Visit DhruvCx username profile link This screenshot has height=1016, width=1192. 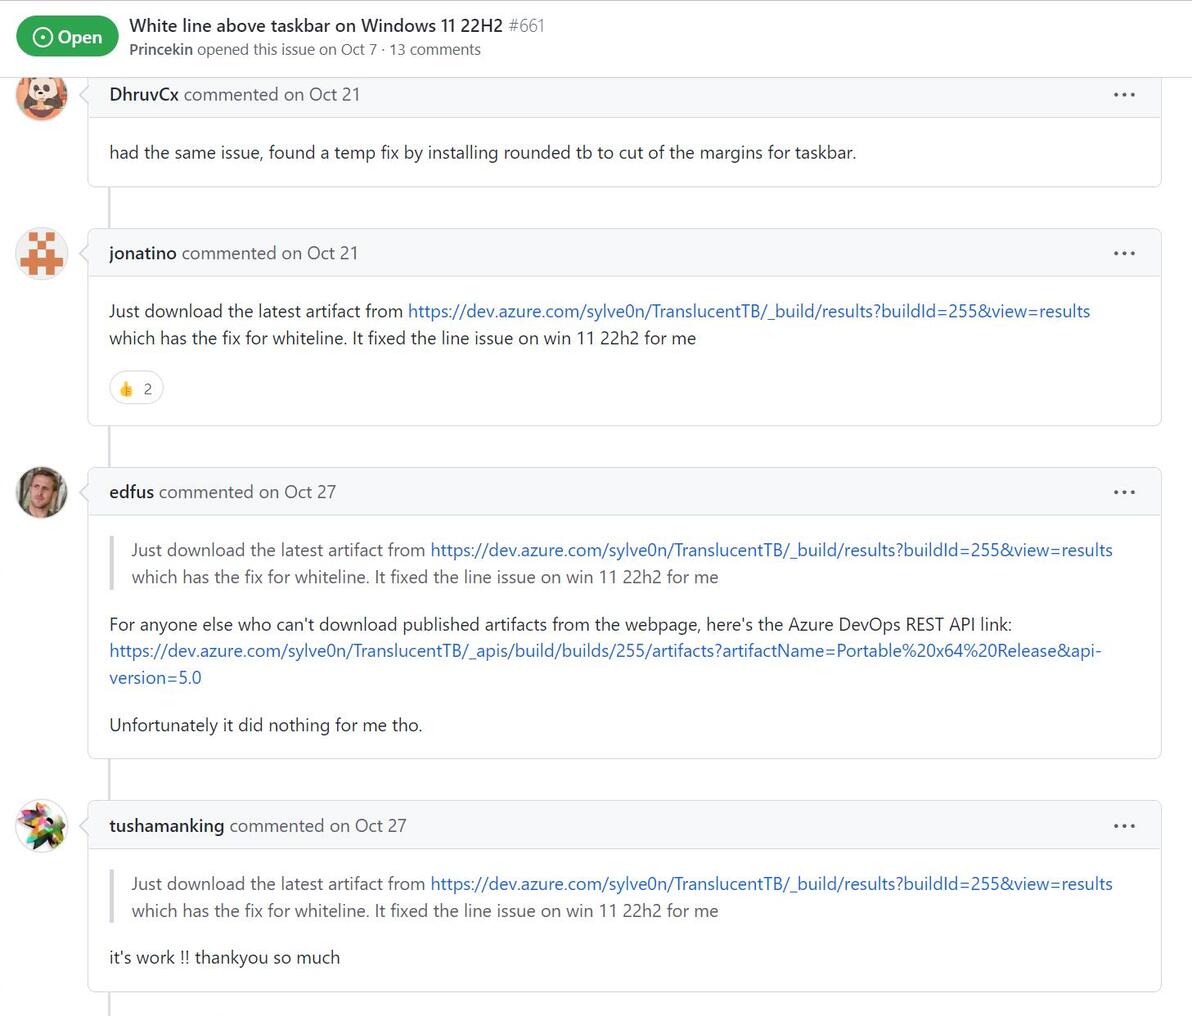[144, 95]
